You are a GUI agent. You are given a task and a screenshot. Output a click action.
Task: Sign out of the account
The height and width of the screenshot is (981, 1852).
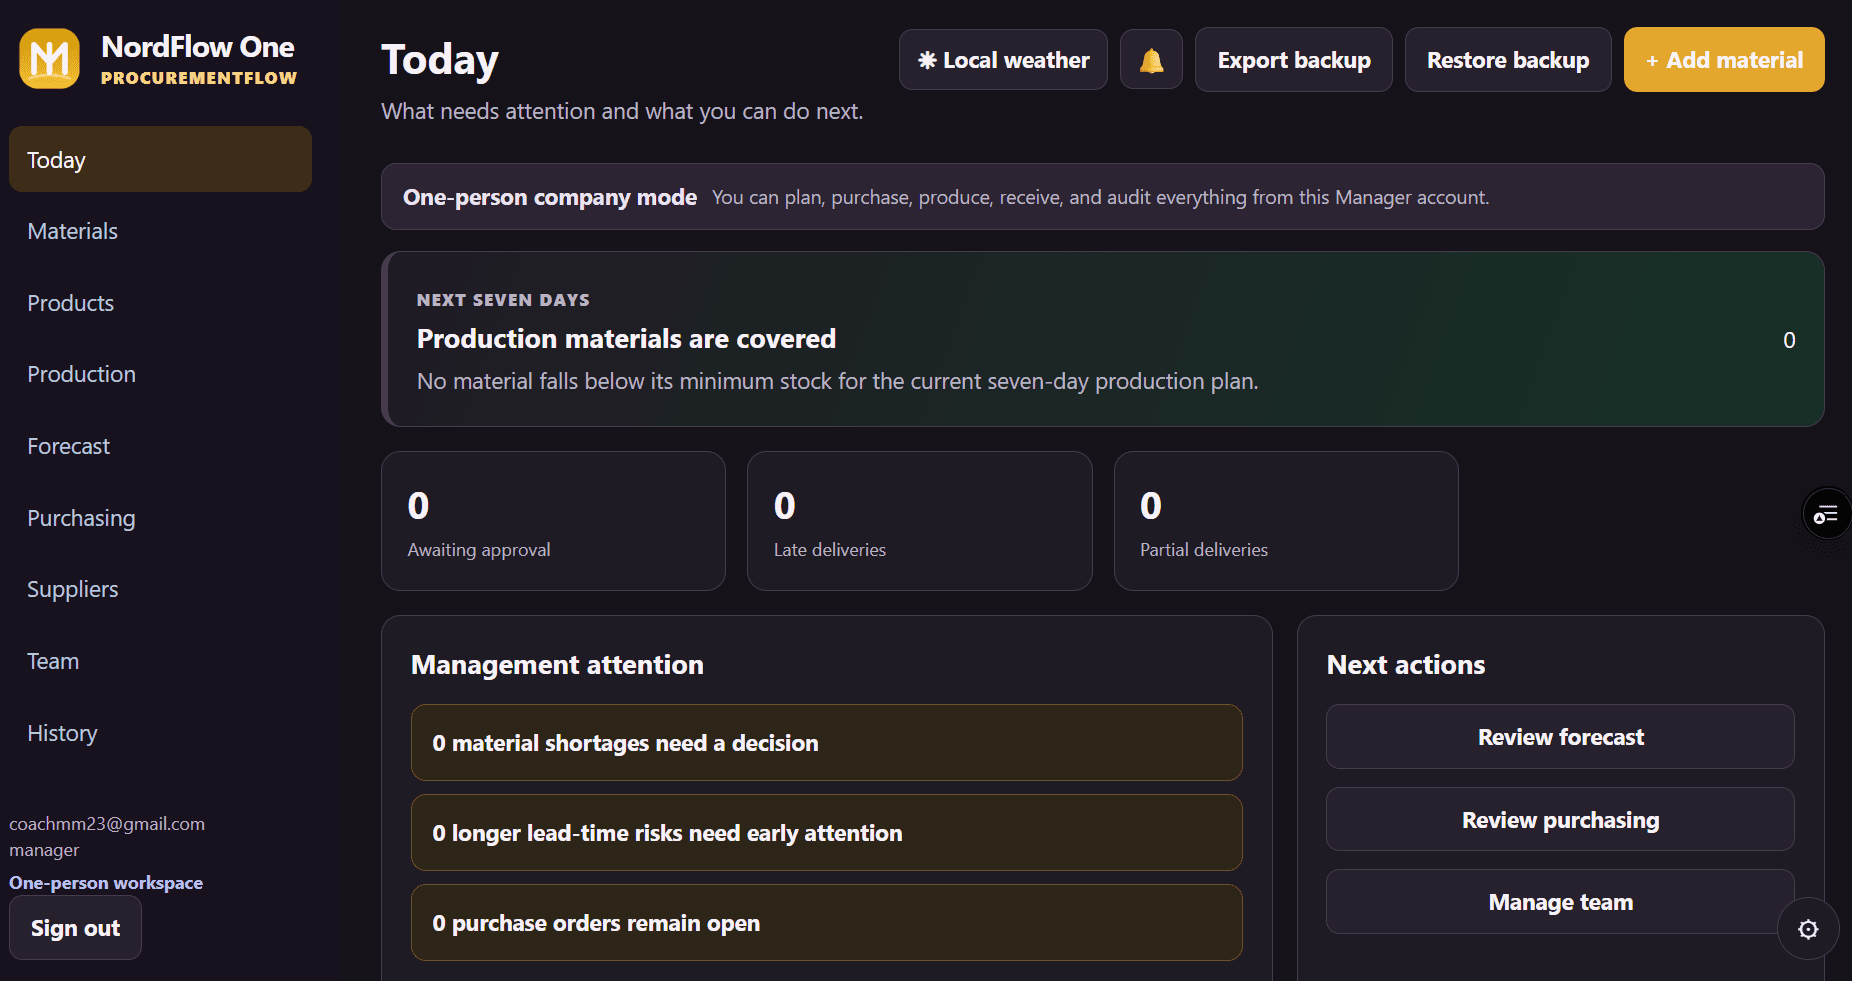point(75,928)
